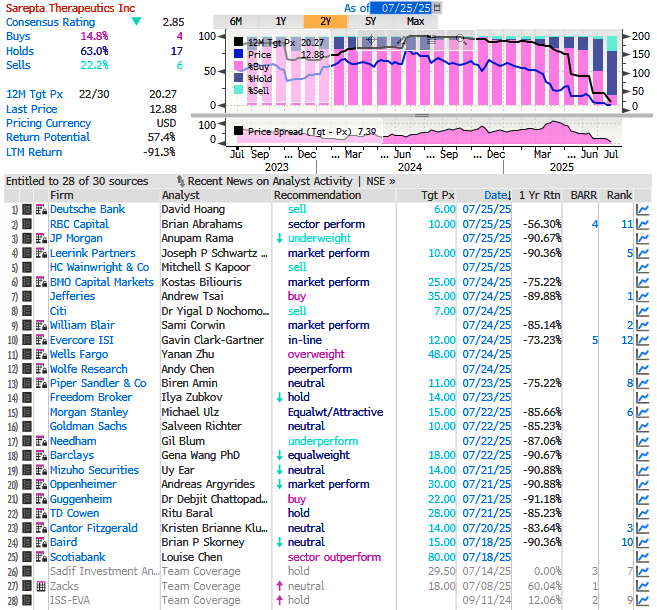Switch chart range to 6M

[236, 21]
